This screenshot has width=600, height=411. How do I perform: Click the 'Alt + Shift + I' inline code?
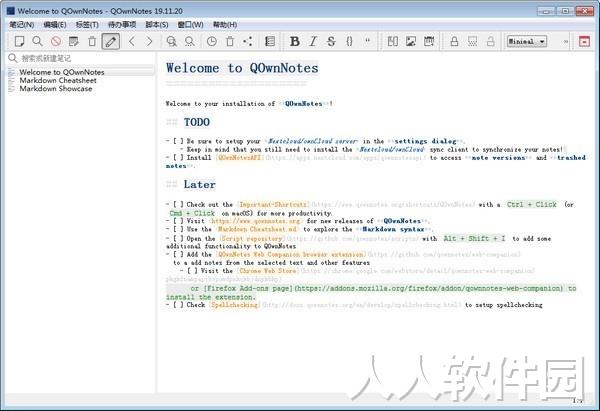(x=474, y=238)
